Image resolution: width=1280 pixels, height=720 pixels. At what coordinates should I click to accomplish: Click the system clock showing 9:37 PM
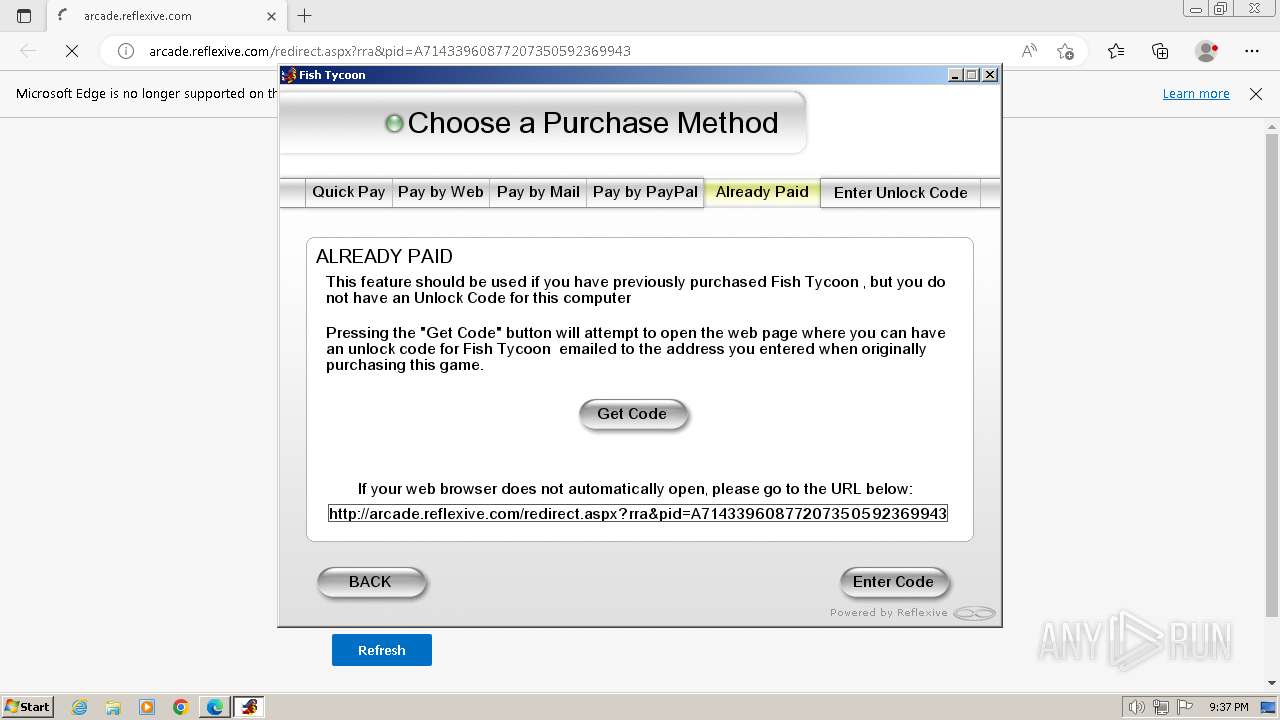click(x=1228, y=707)
